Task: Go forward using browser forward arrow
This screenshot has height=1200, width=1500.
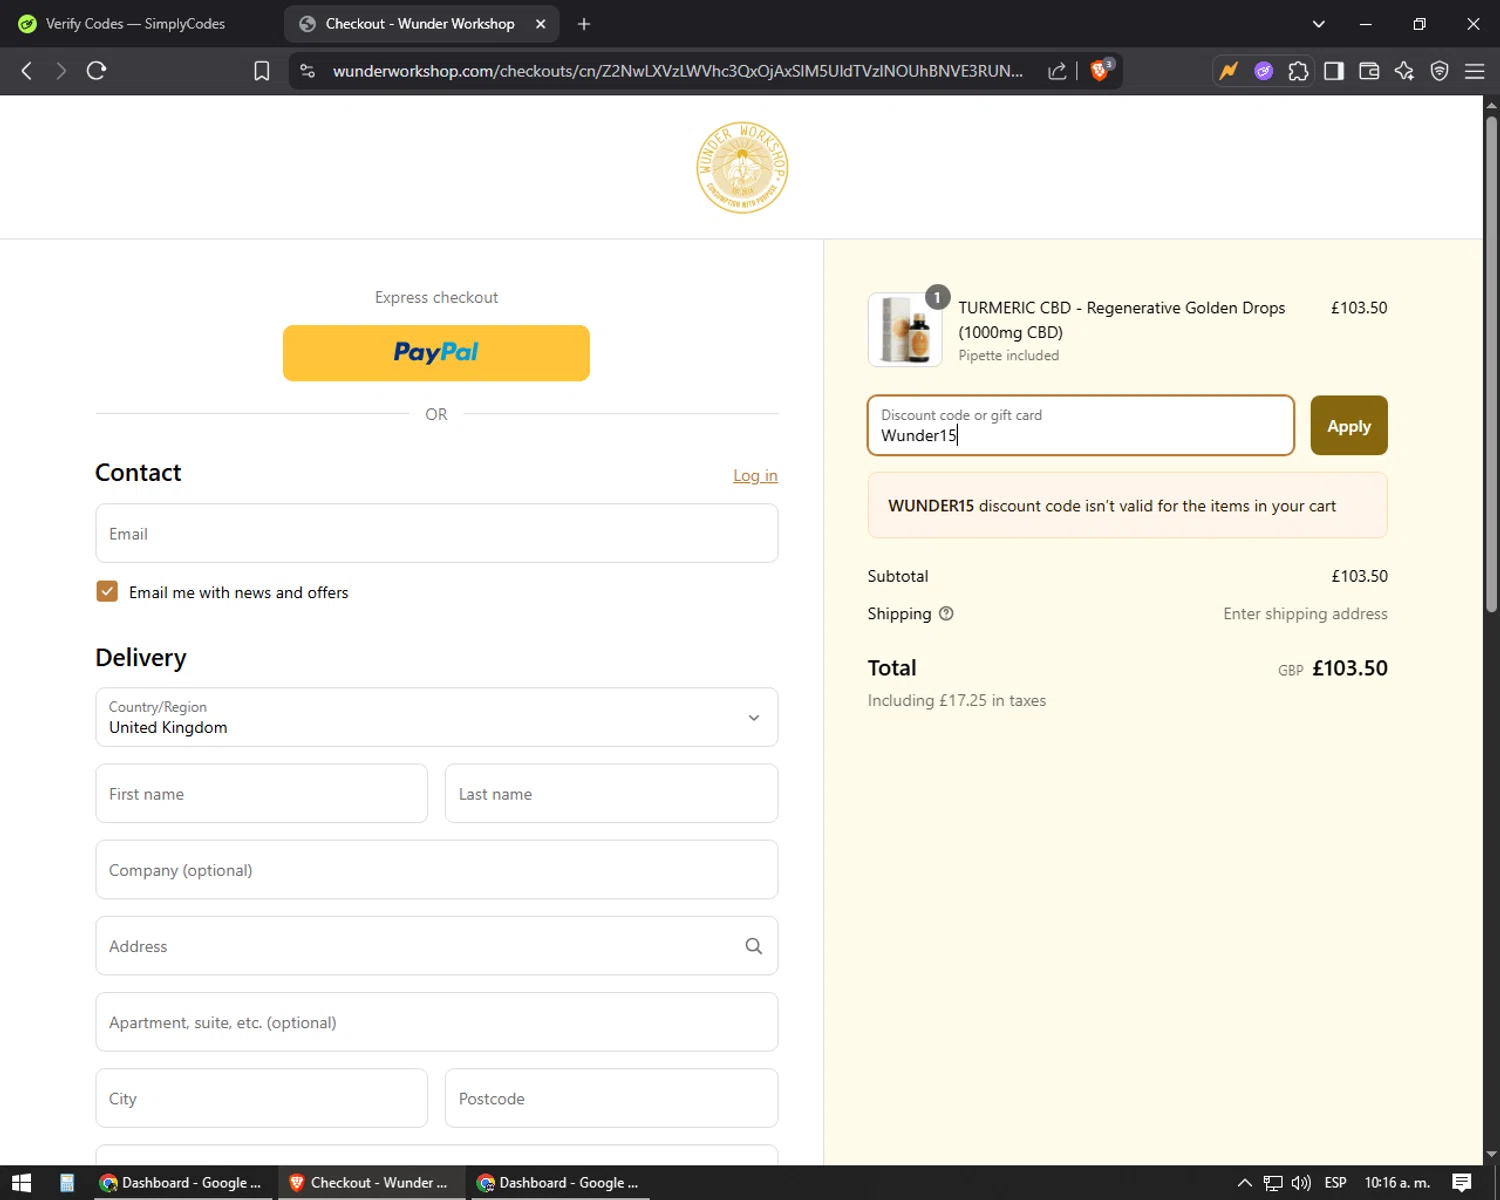Action: (x=61, y=71)
